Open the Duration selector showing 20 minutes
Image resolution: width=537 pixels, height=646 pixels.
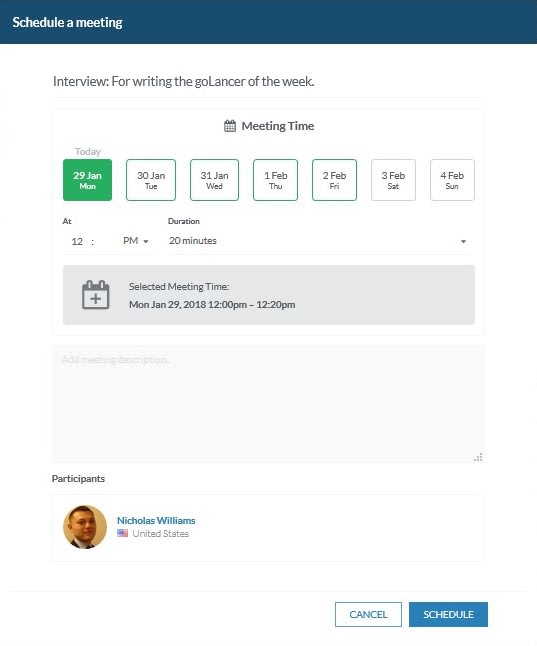[x=320, y=241]
